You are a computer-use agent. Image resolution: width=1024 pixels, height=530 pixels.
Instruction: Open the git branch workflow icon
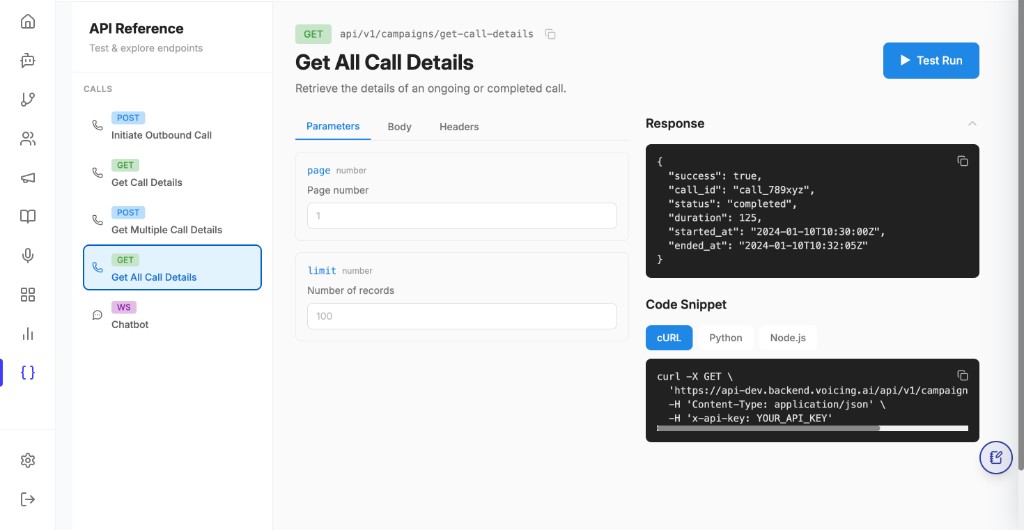point(27,99)
